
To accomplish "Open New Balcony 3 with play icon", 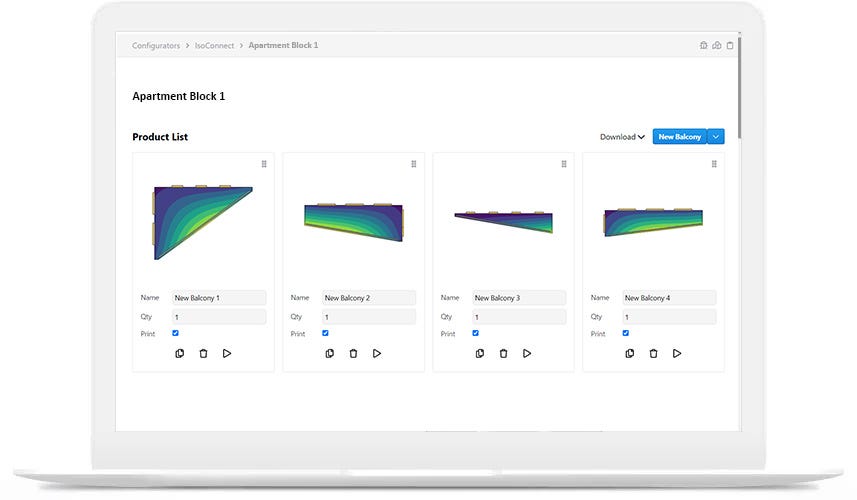I will tap(527, 354).
